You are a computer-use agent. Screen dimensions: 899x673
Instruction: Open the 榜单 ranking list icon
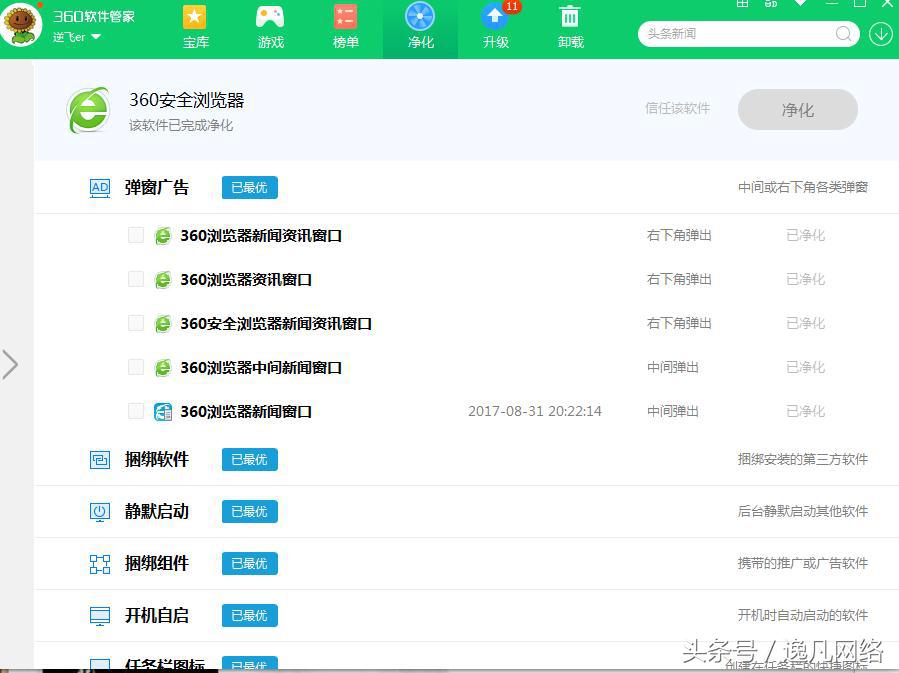345,27
